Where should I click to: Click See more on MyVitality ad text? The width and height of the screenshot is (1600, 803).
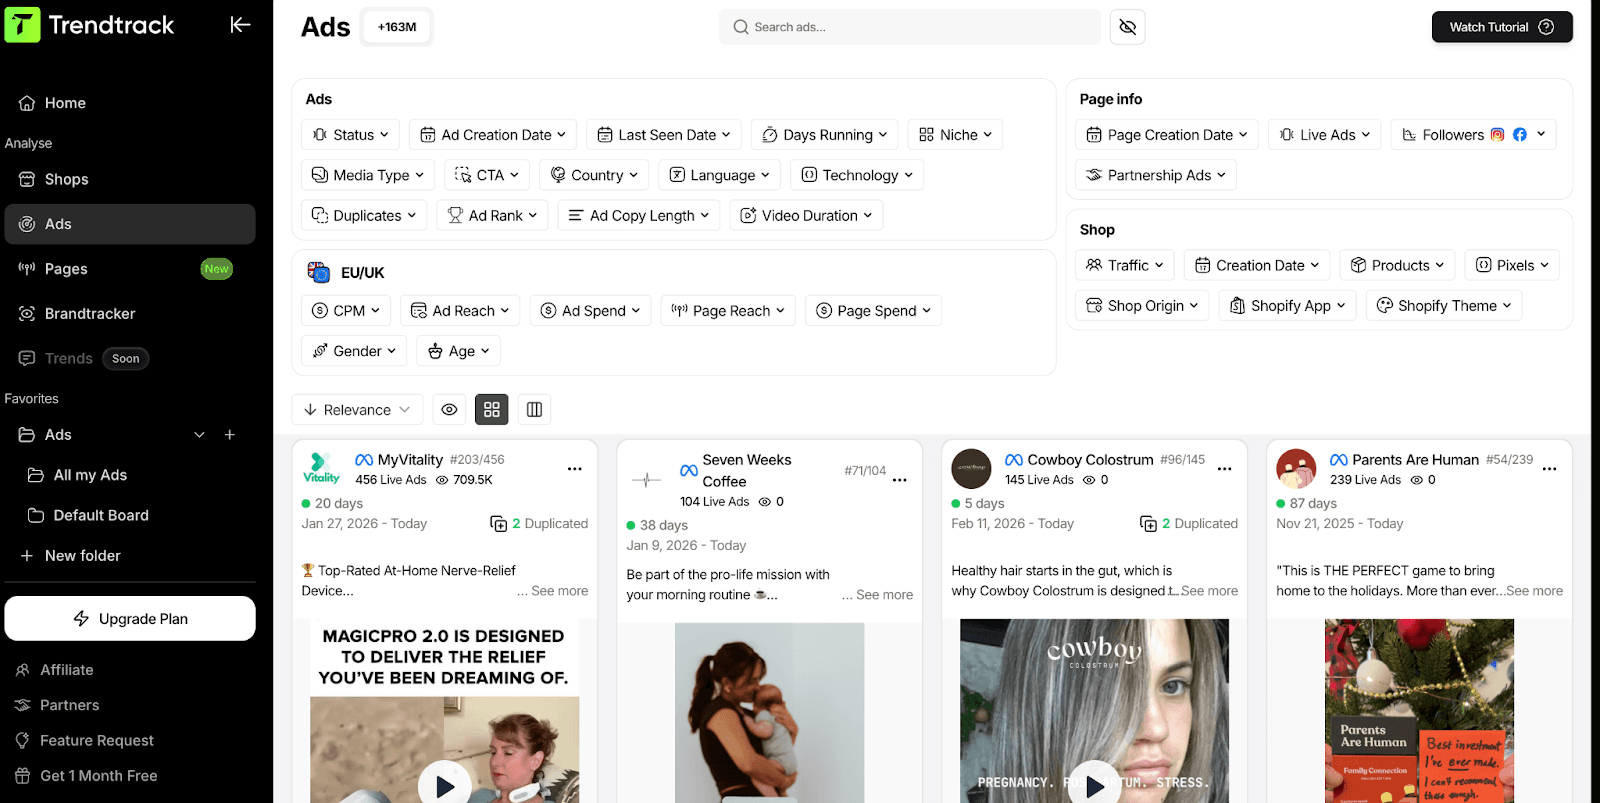point(559,591)
